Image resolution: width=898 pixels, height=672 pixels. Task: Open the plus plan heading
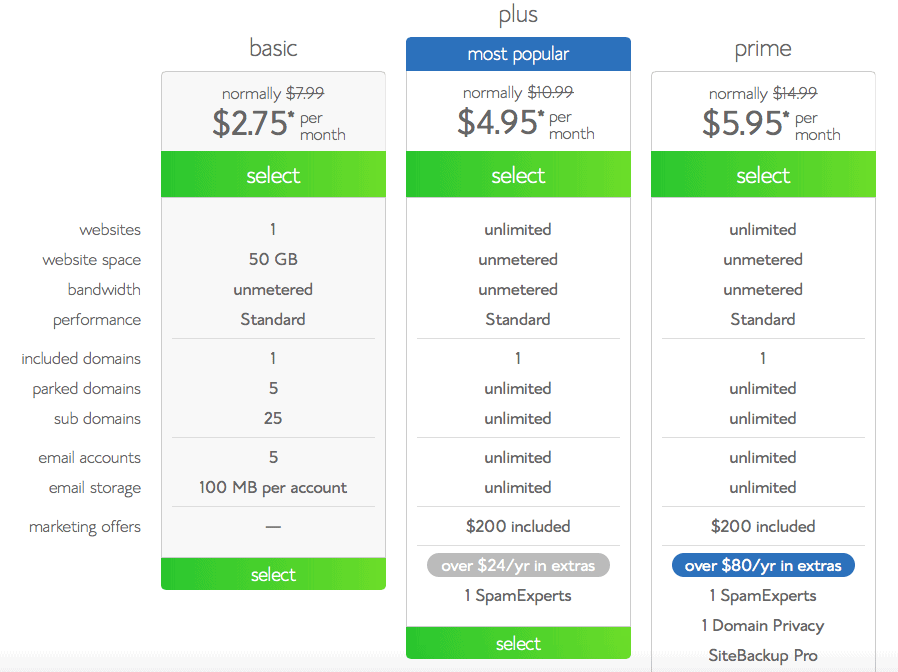[517, 15]
